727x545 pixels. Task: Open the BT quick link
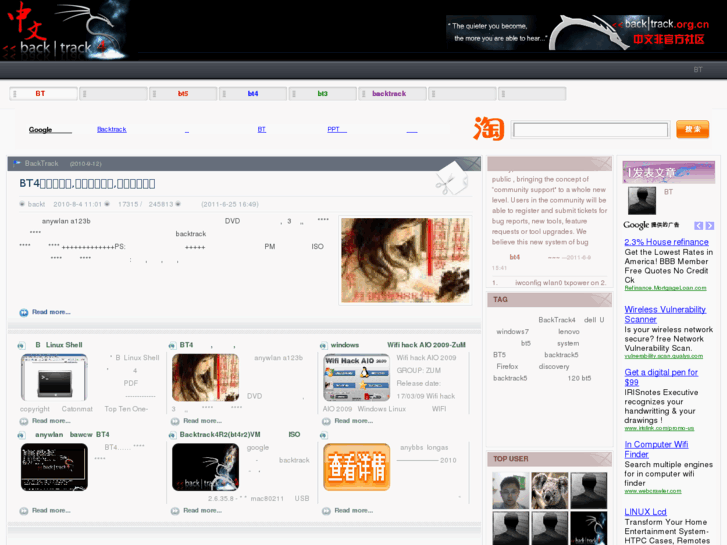coord(261,129)
